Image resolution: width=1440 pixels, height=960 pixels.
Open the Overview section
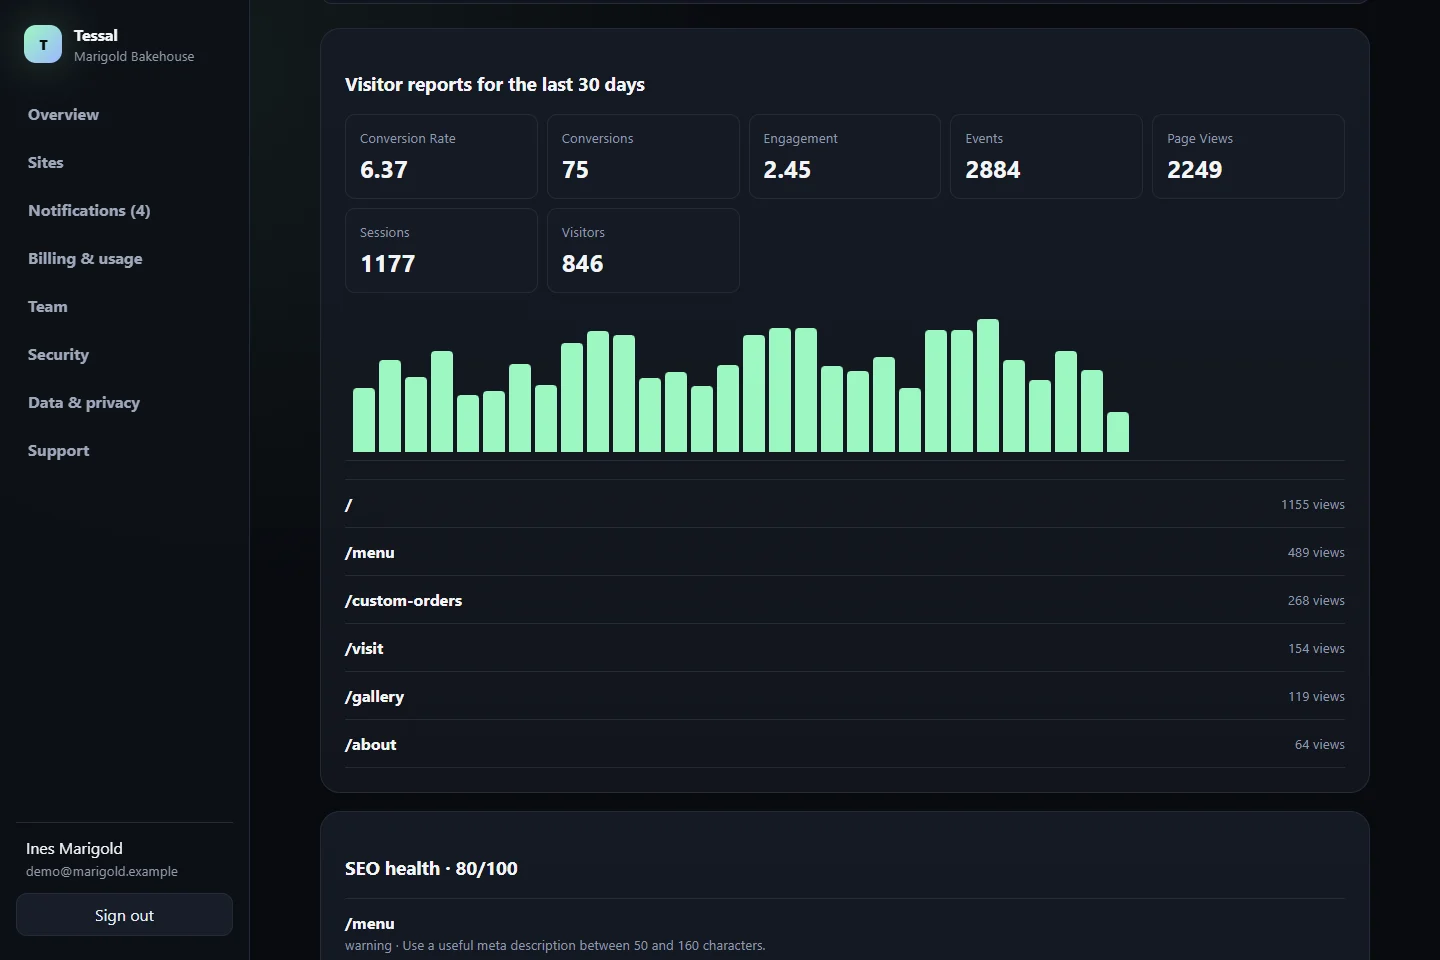click(x=63, y=115)
